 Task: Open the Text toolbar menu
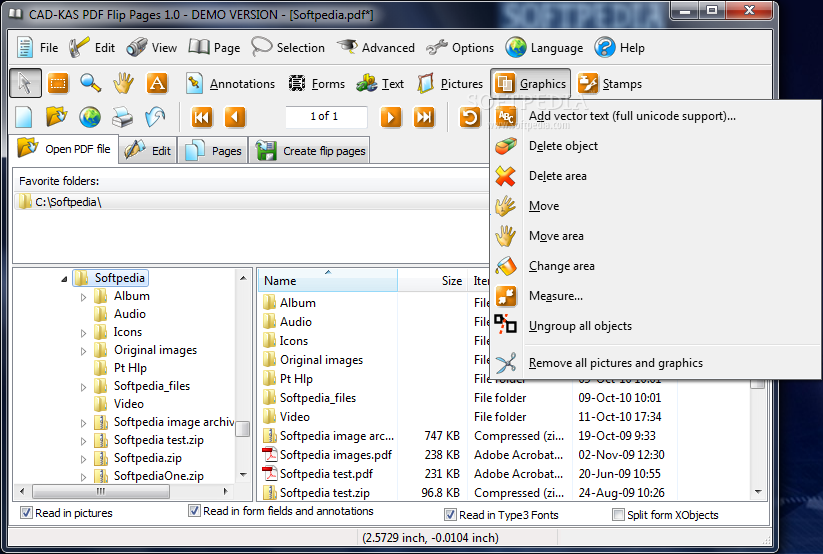380,83
